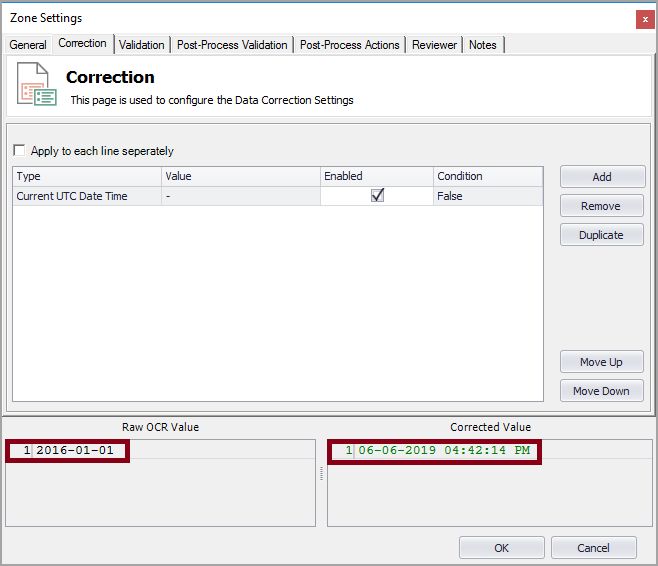Click the Duplicate button

(602, 235)
